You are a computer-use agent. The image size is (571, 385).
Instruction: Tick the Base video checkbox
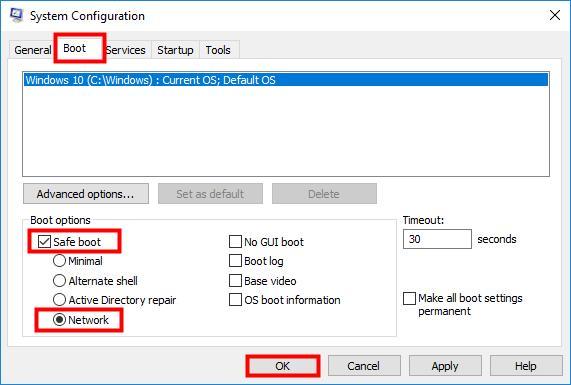coord(235,280)
